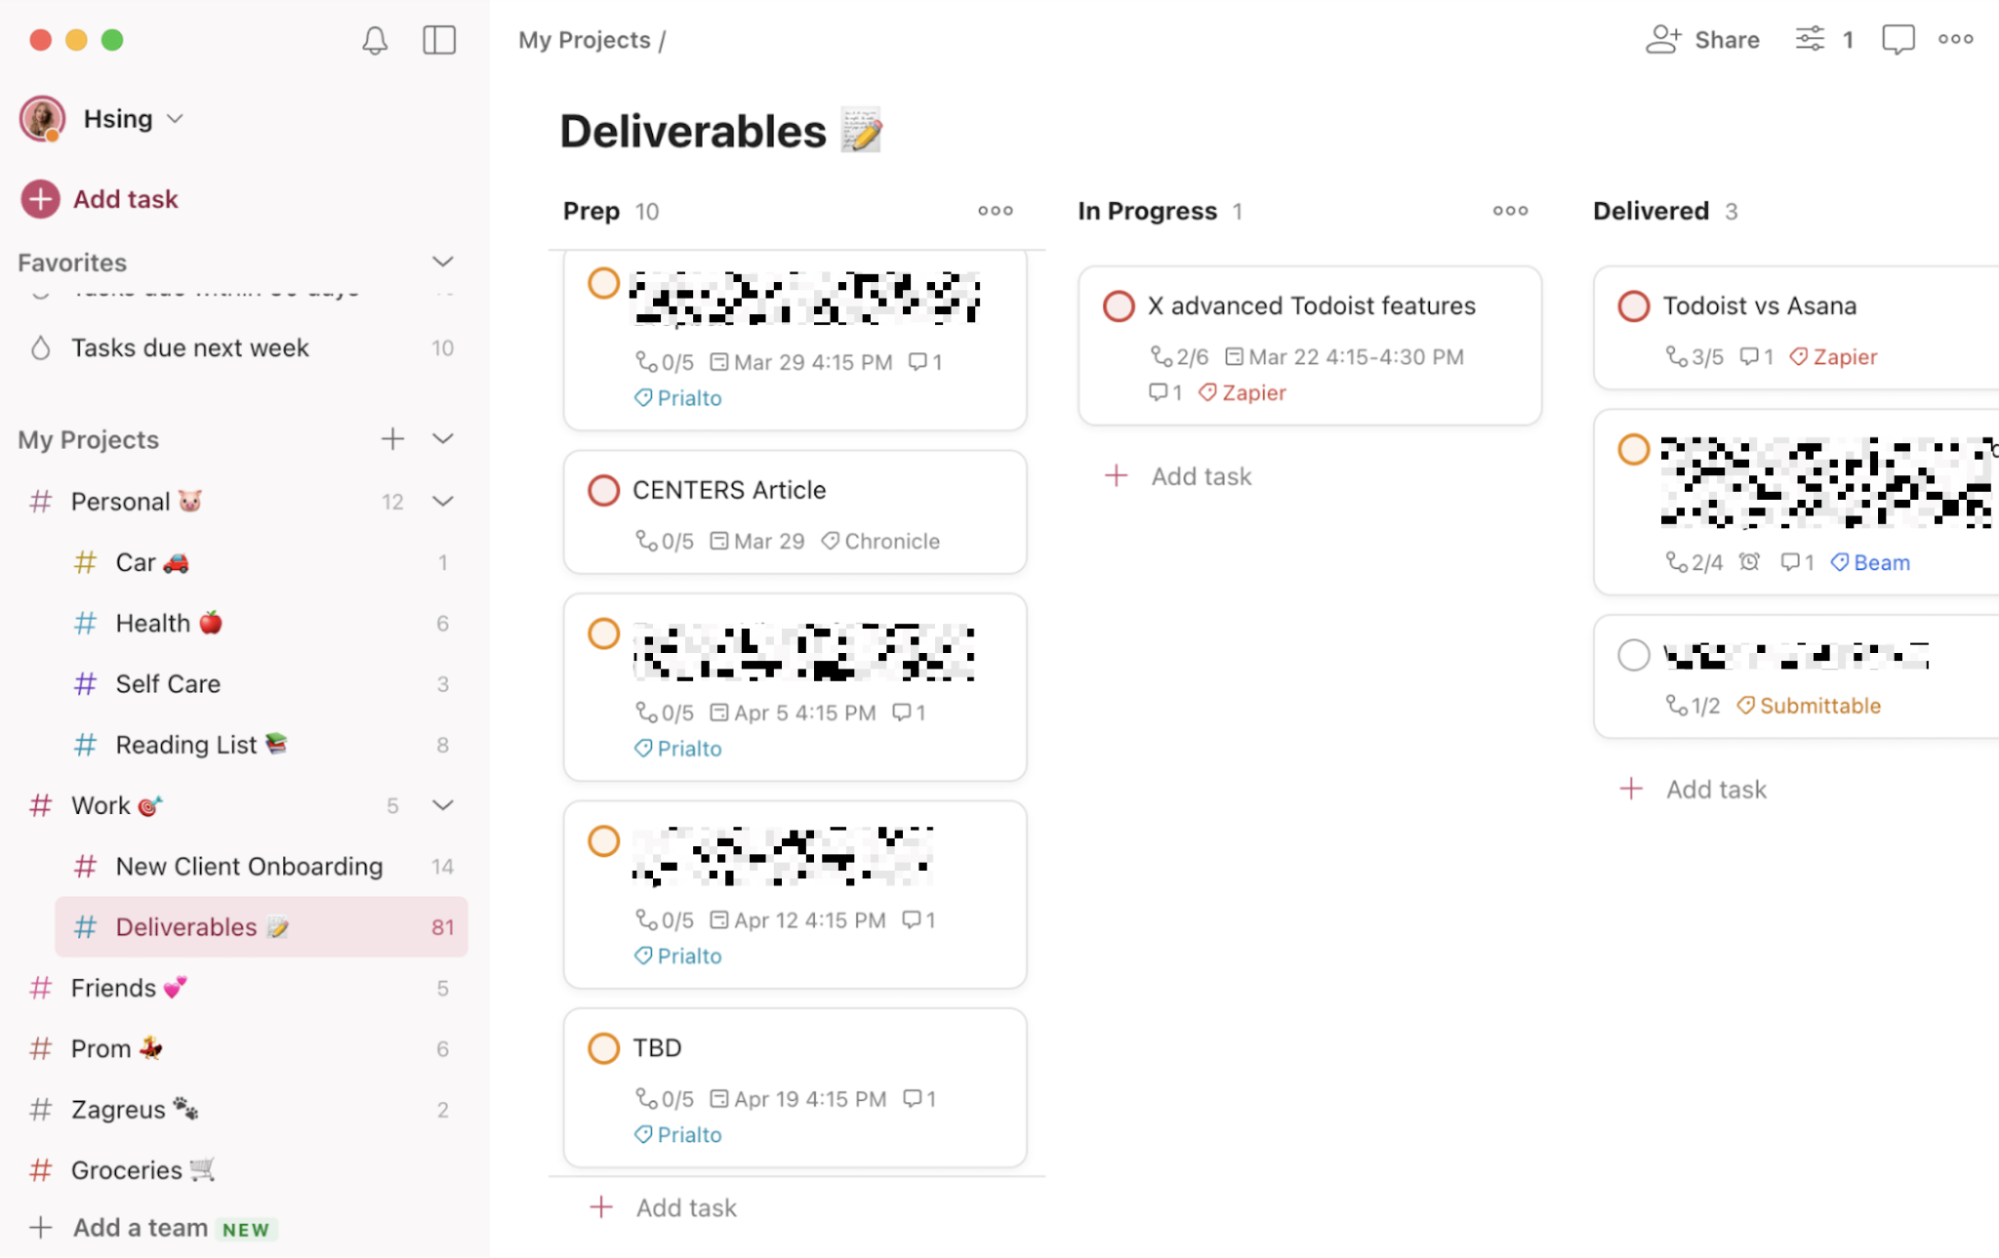The image size is (1999, 1258).
Task: Click the Share button
Action: point(1702,40)
